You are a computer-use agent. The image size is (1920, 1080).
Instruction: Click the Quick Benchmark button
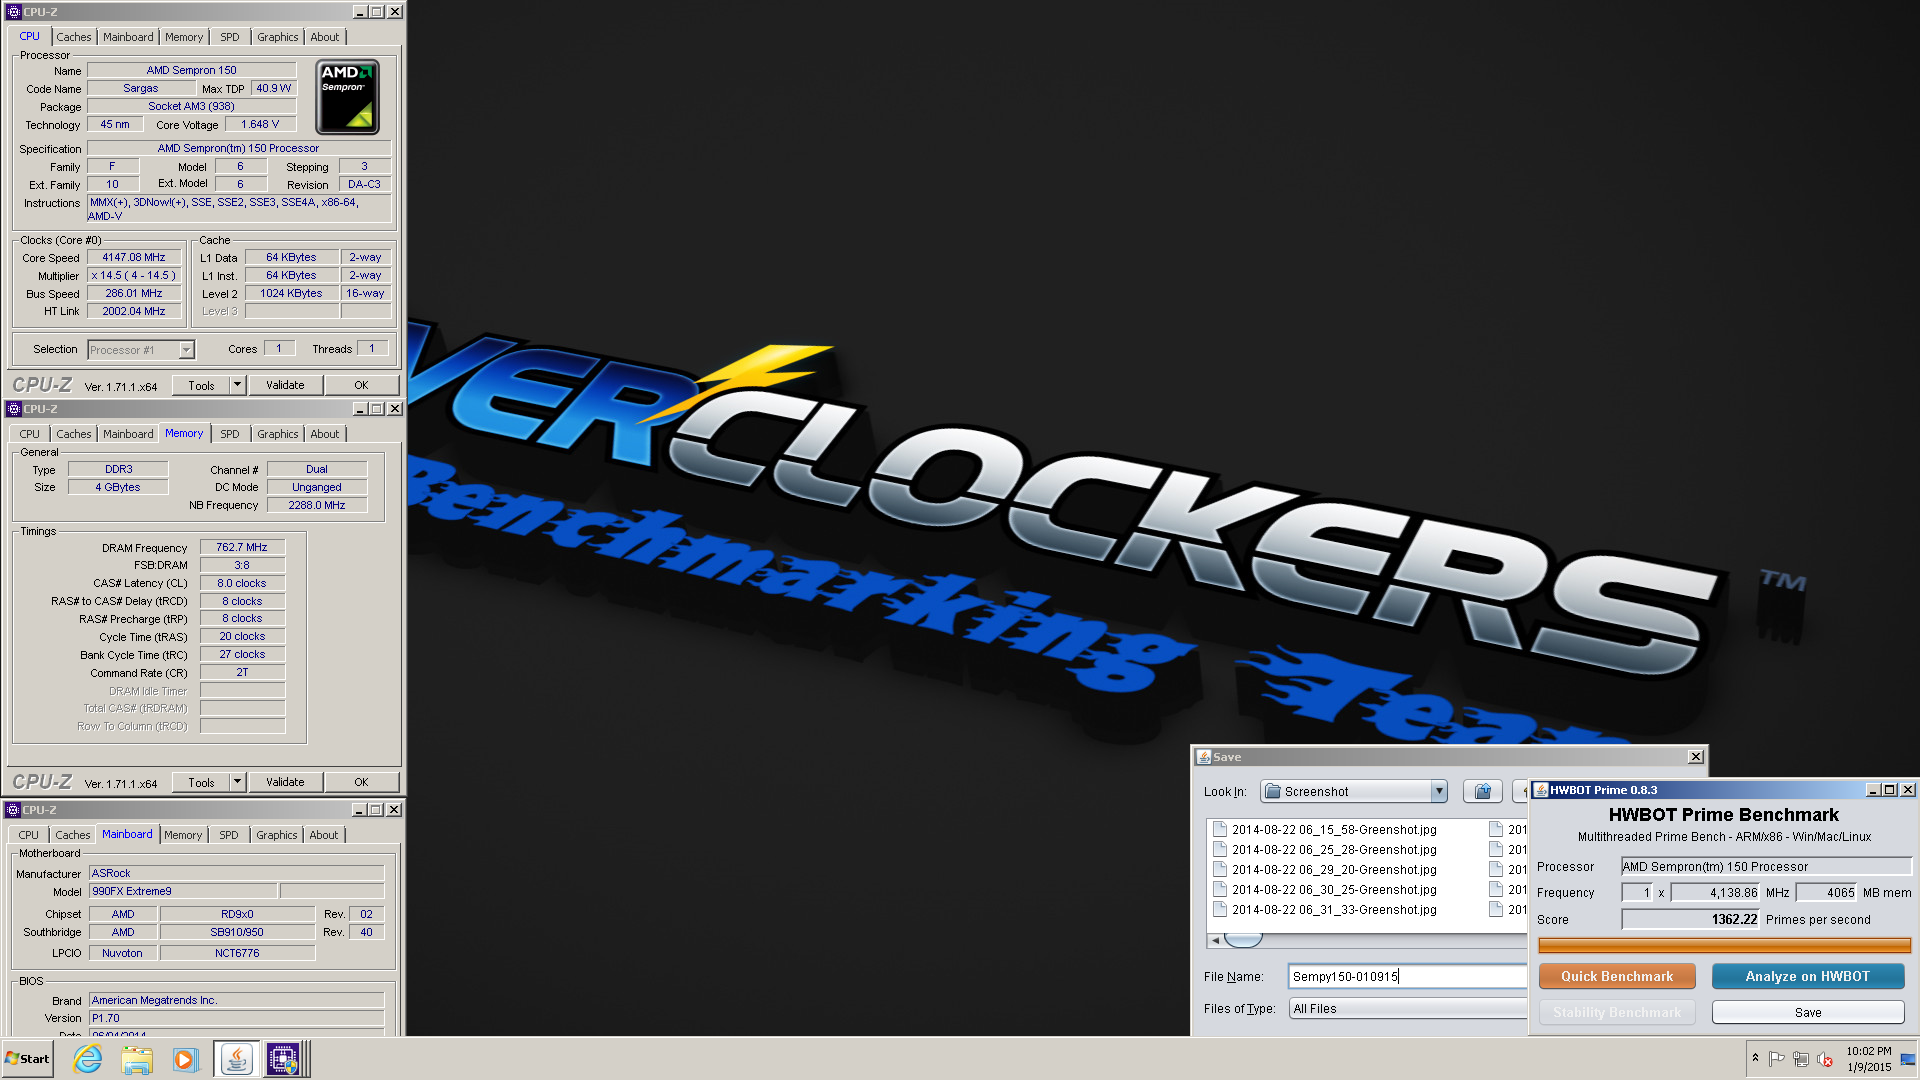click(x=1616, y=976)
